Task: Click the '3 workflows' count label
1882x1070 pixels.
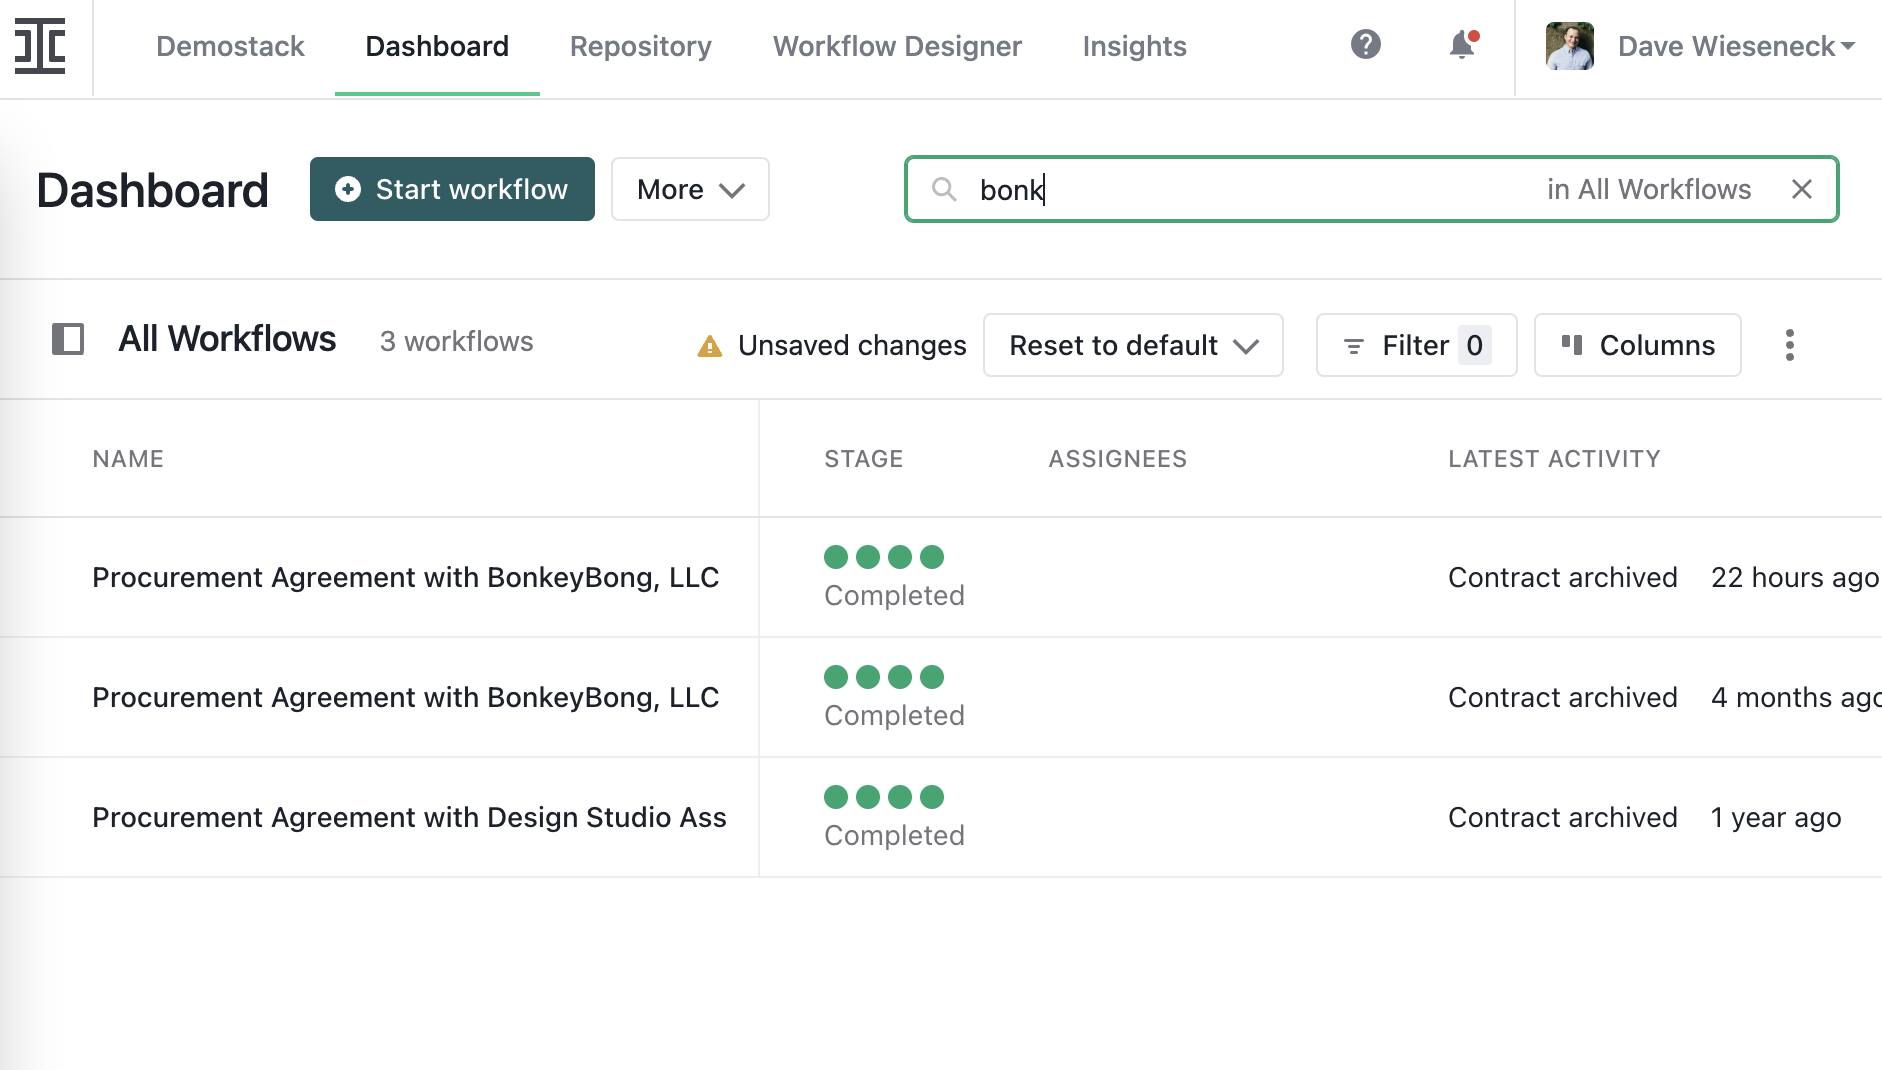Action: pyautogui.click(x=456, y=341)
